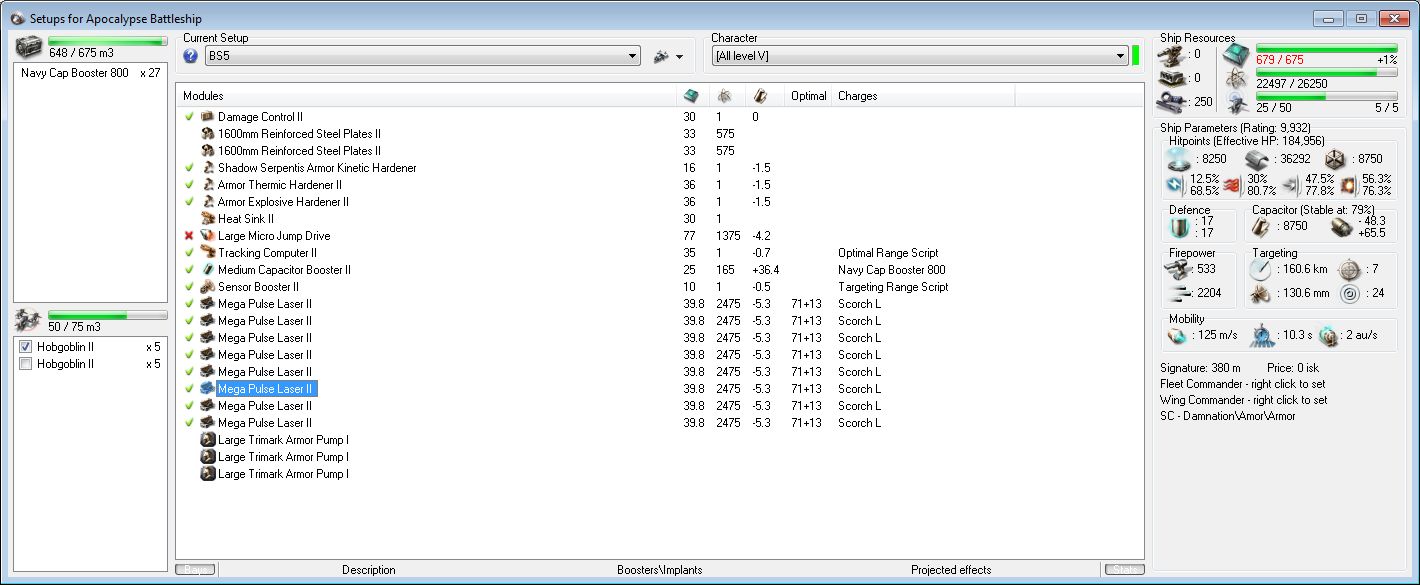Click the Optimal Range Script charge cell
1420x585 pixels.
(x=888, y=253)
